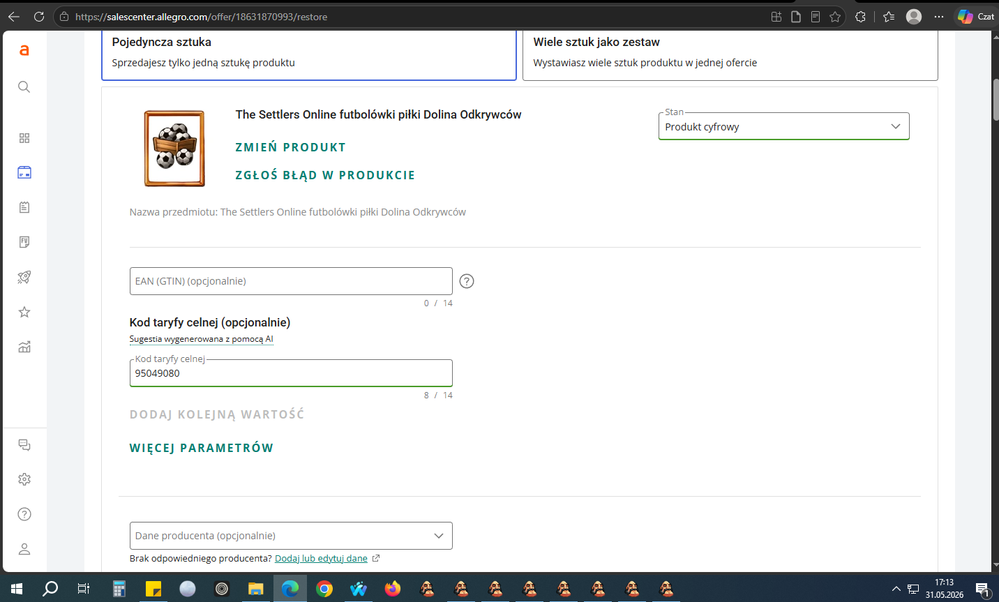
Task: Open the star ratings icon in sidebar
Action: coord(24,312)
